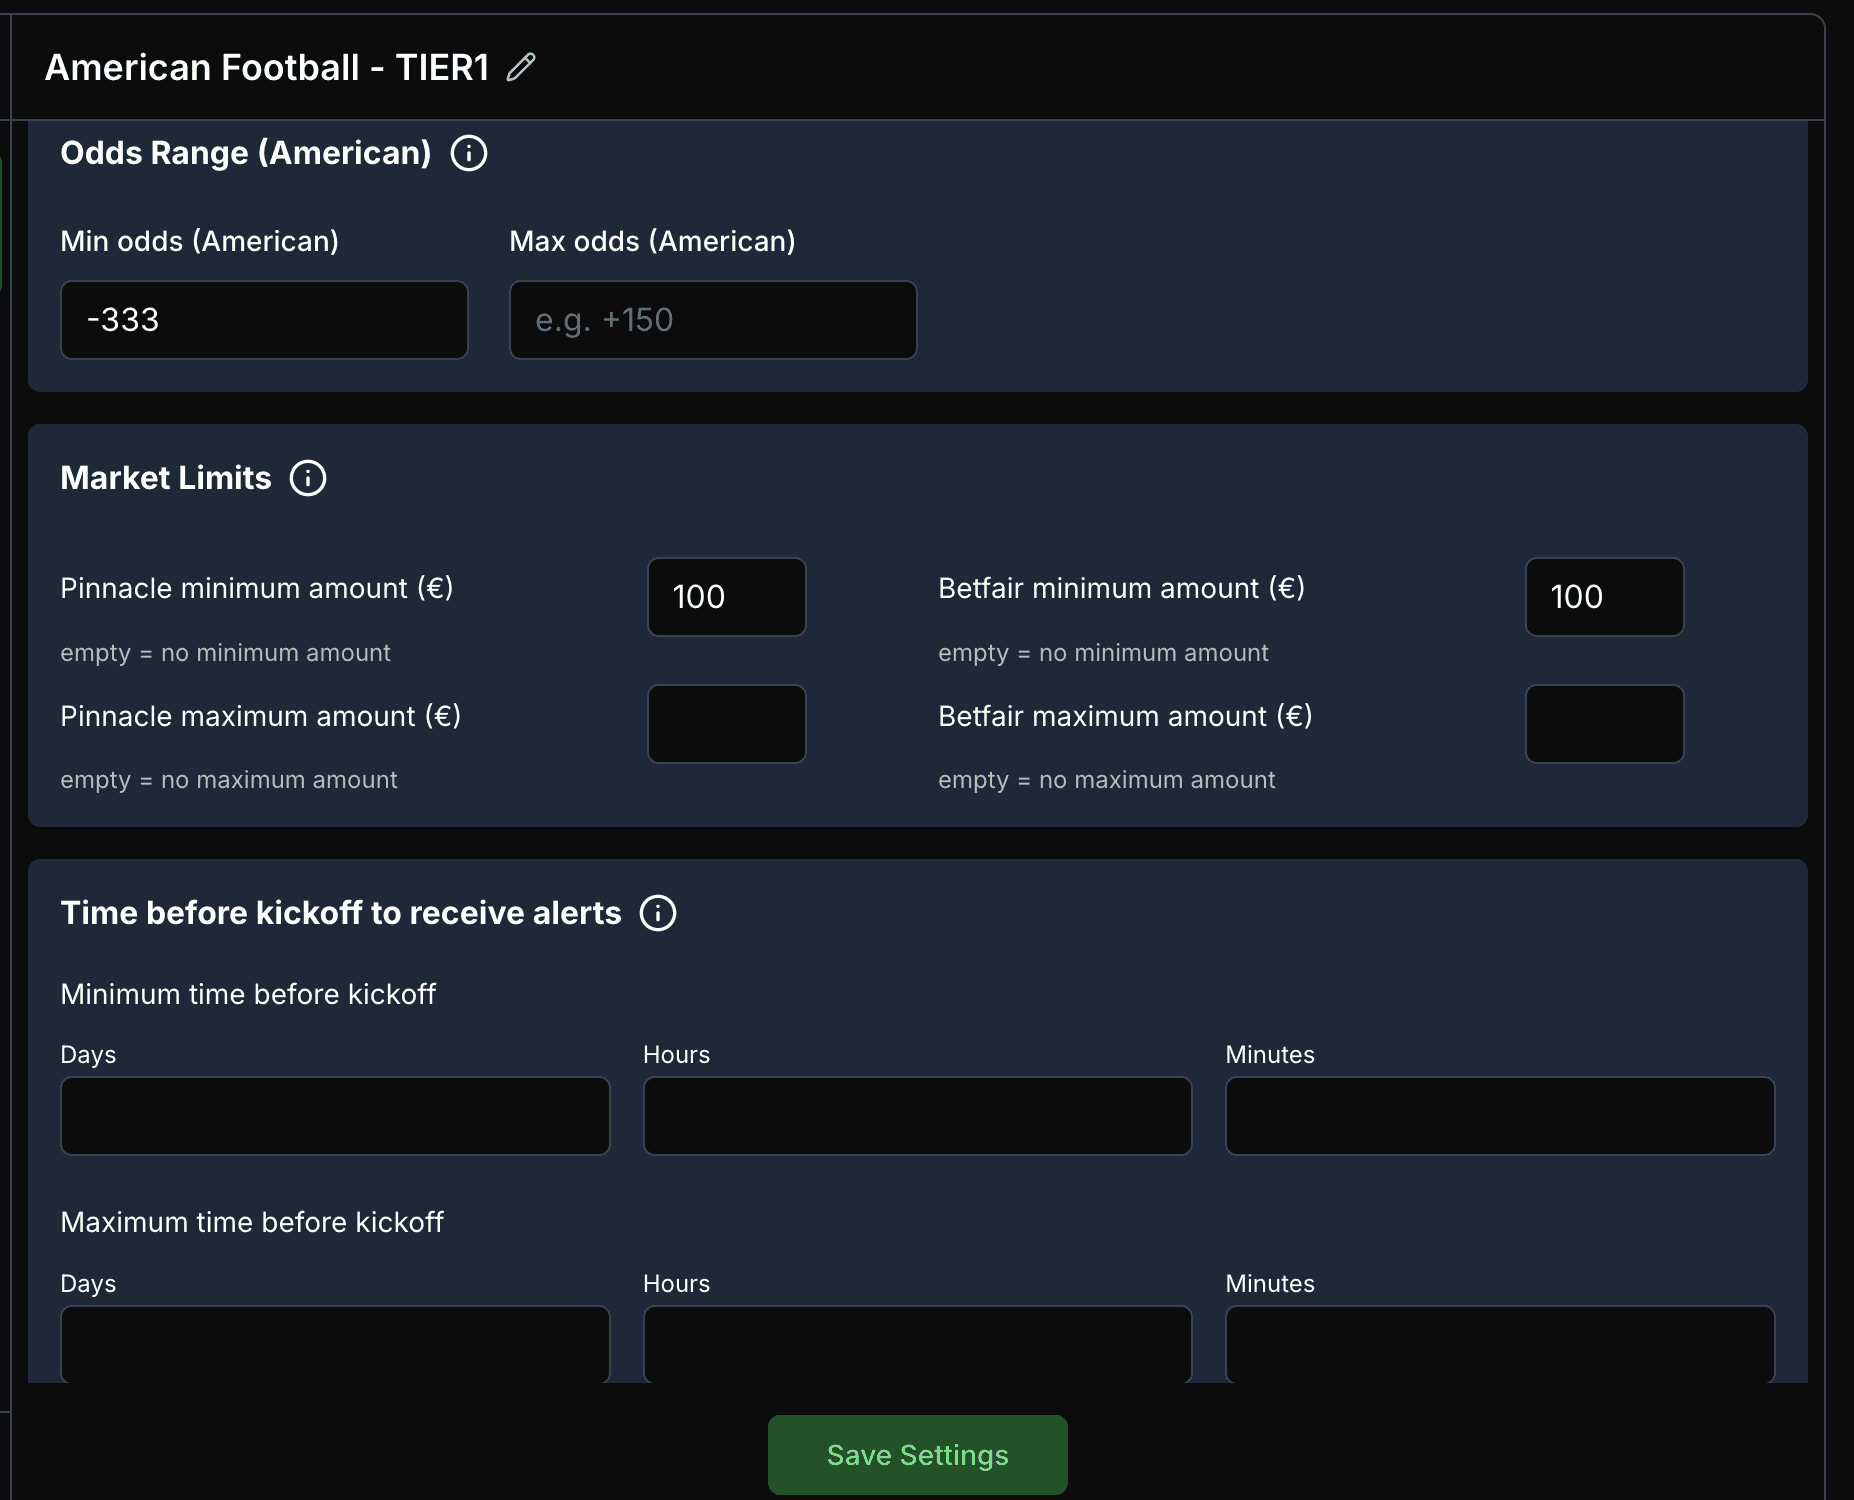The width and height of the screenshot is (1854, 1500).
Task: Click the Hours field under Maximum time
Action: pos(917,1344)
